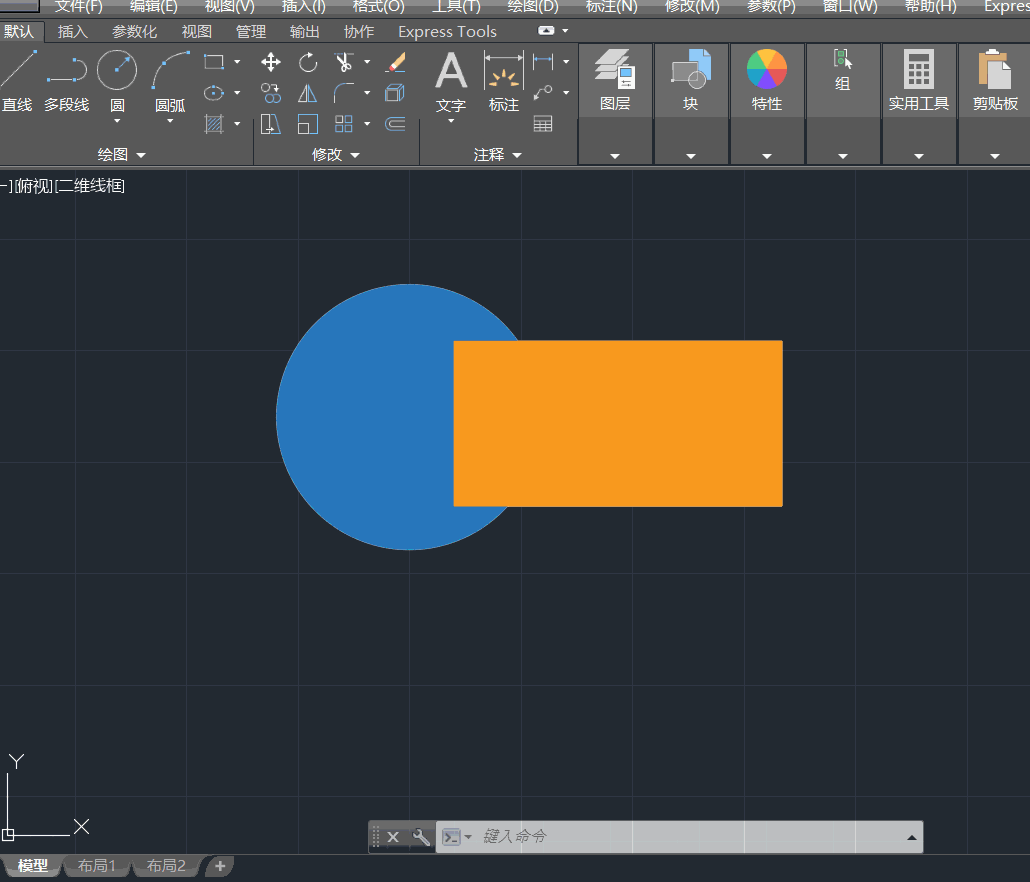Toggle the ribbon minimize button
This screenshot has width=1030, height=882.
(546, 31)
